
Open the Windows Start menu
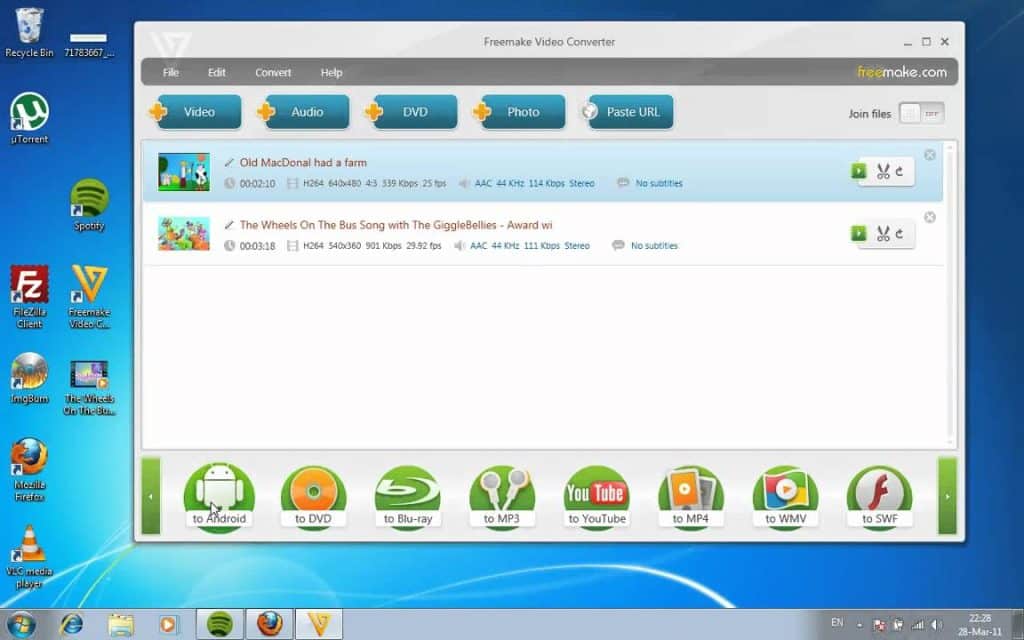click(24, 624)
